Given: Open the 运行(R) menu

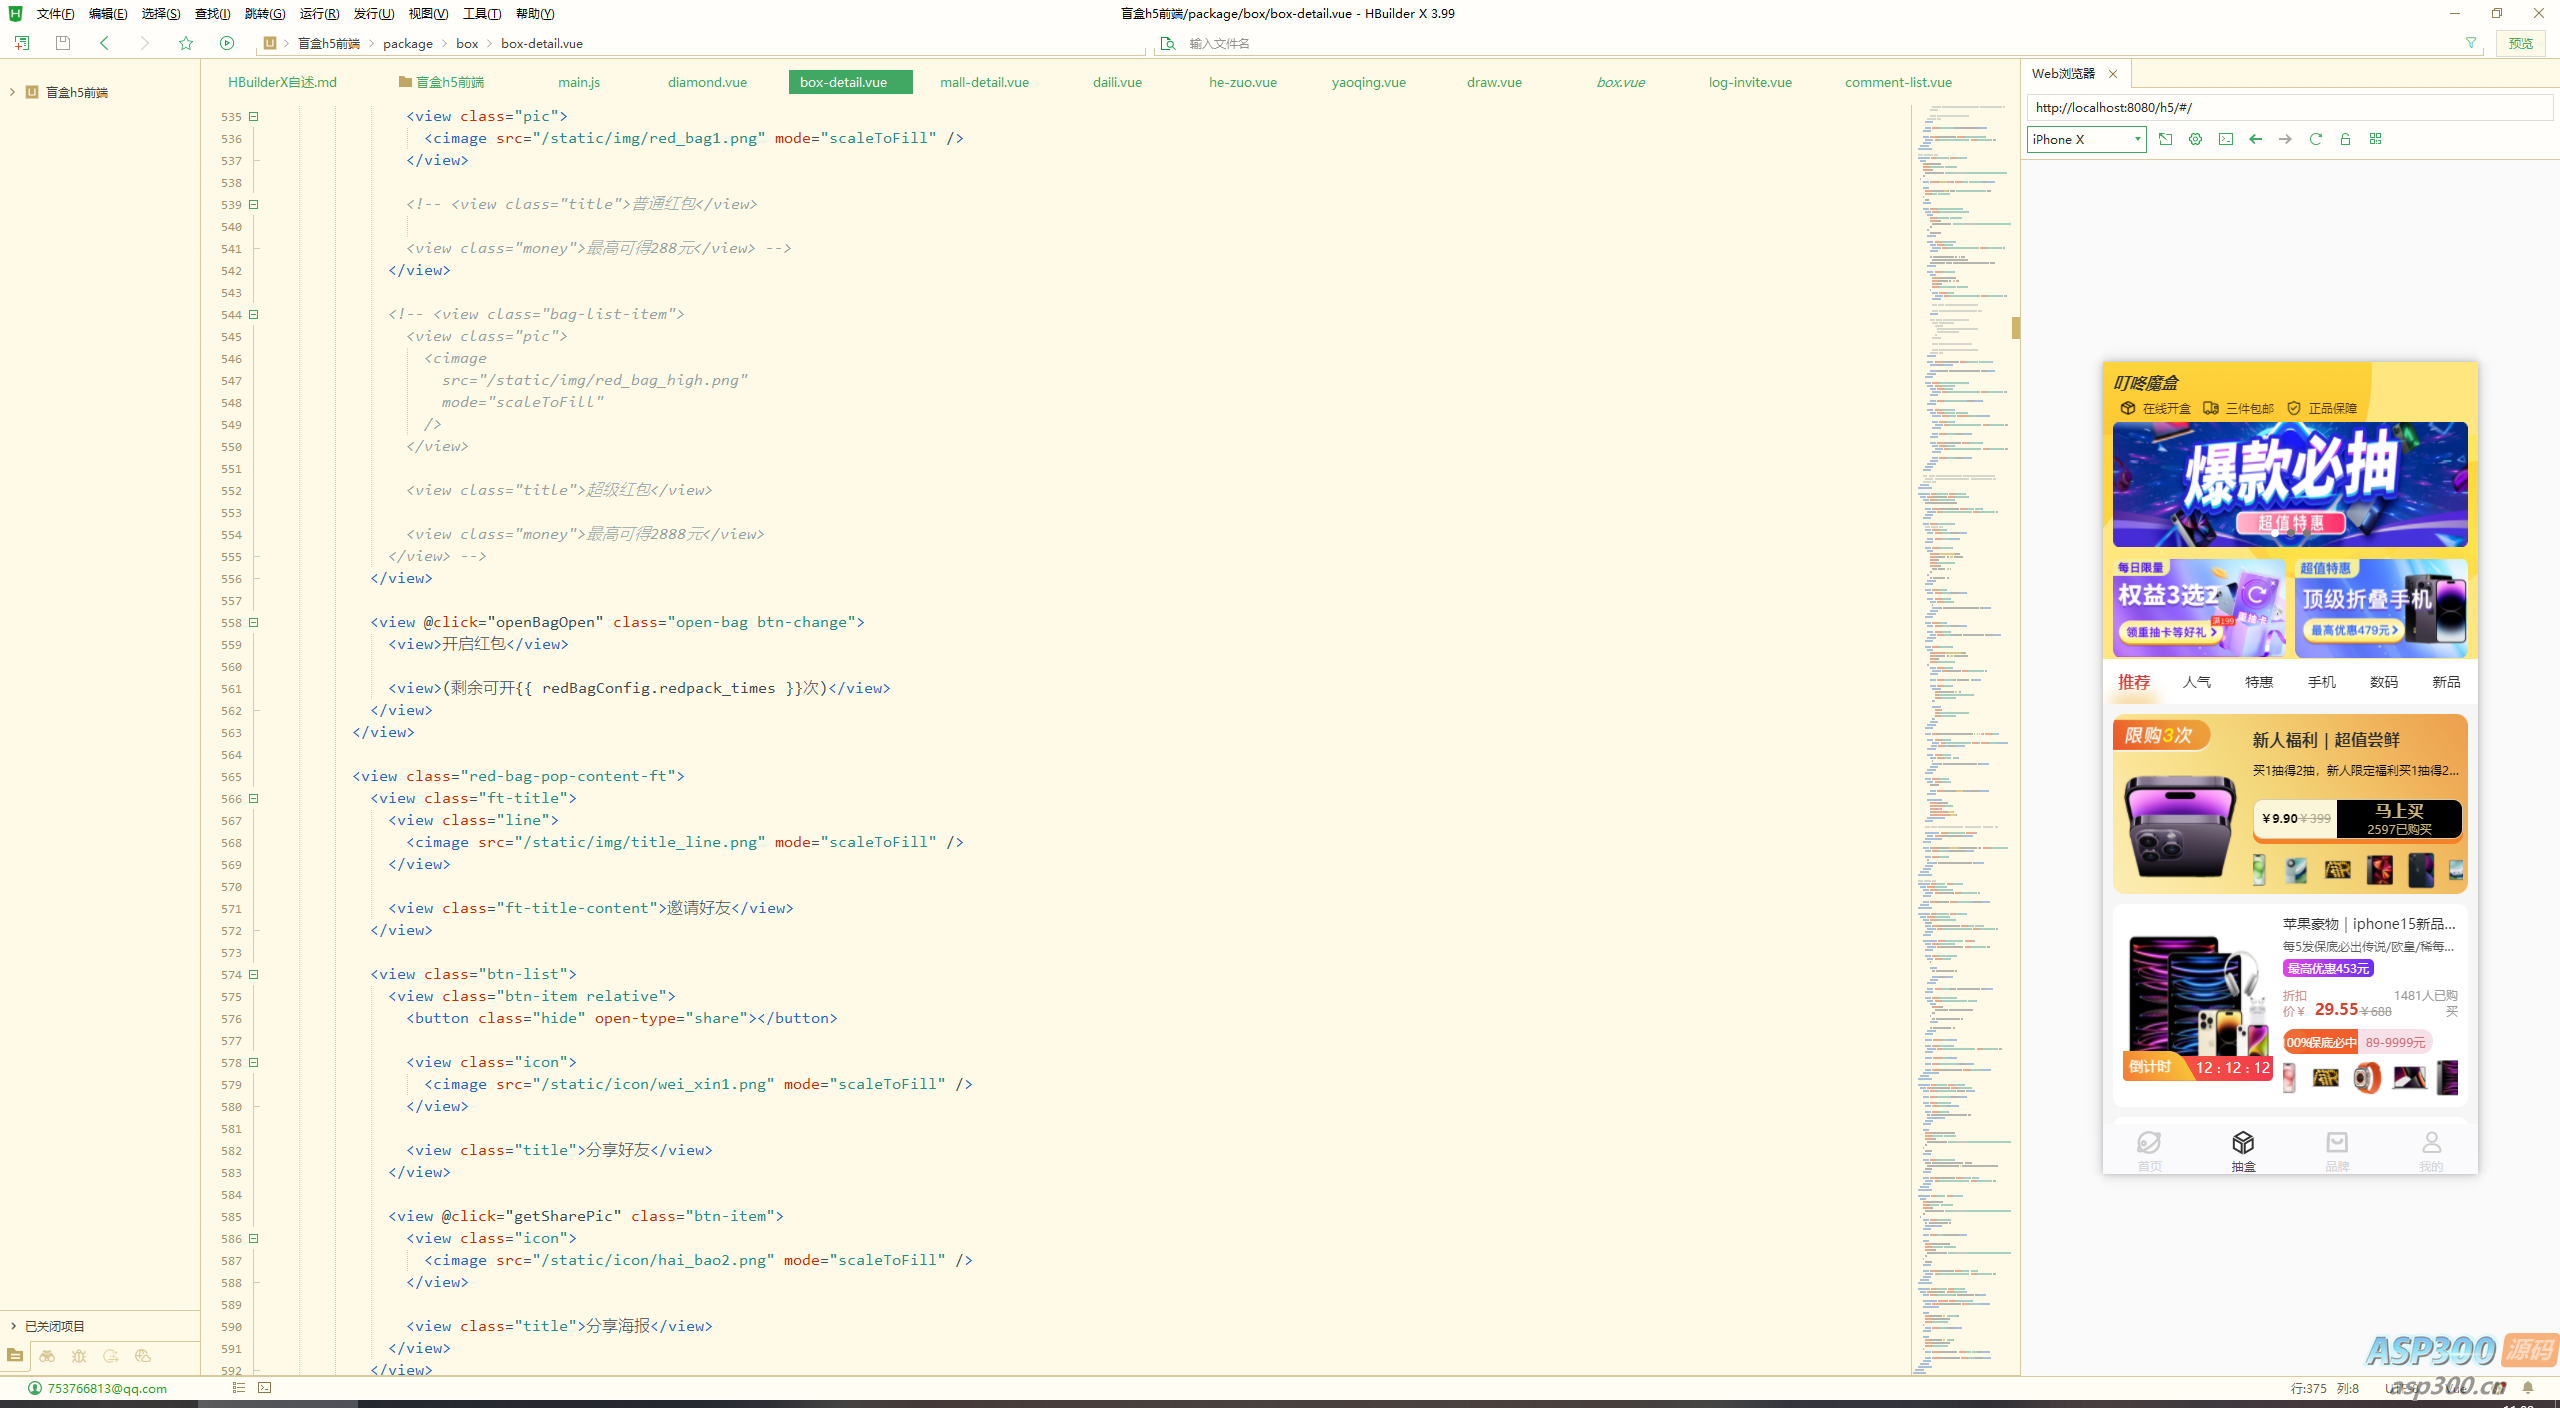Looking at the screenshot, I should 319,14.
